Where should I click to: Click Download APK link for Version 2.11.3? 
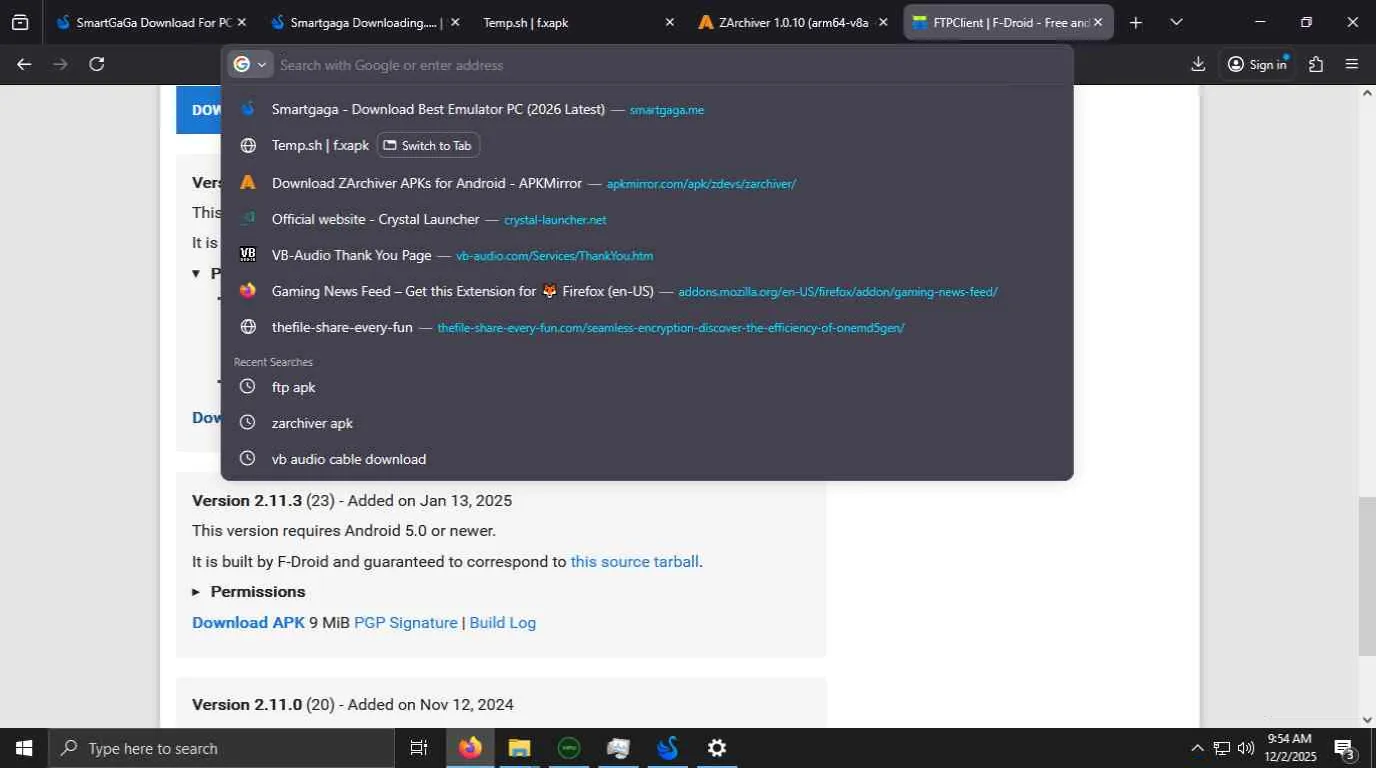pyautogui.click(x=248, y=622)
